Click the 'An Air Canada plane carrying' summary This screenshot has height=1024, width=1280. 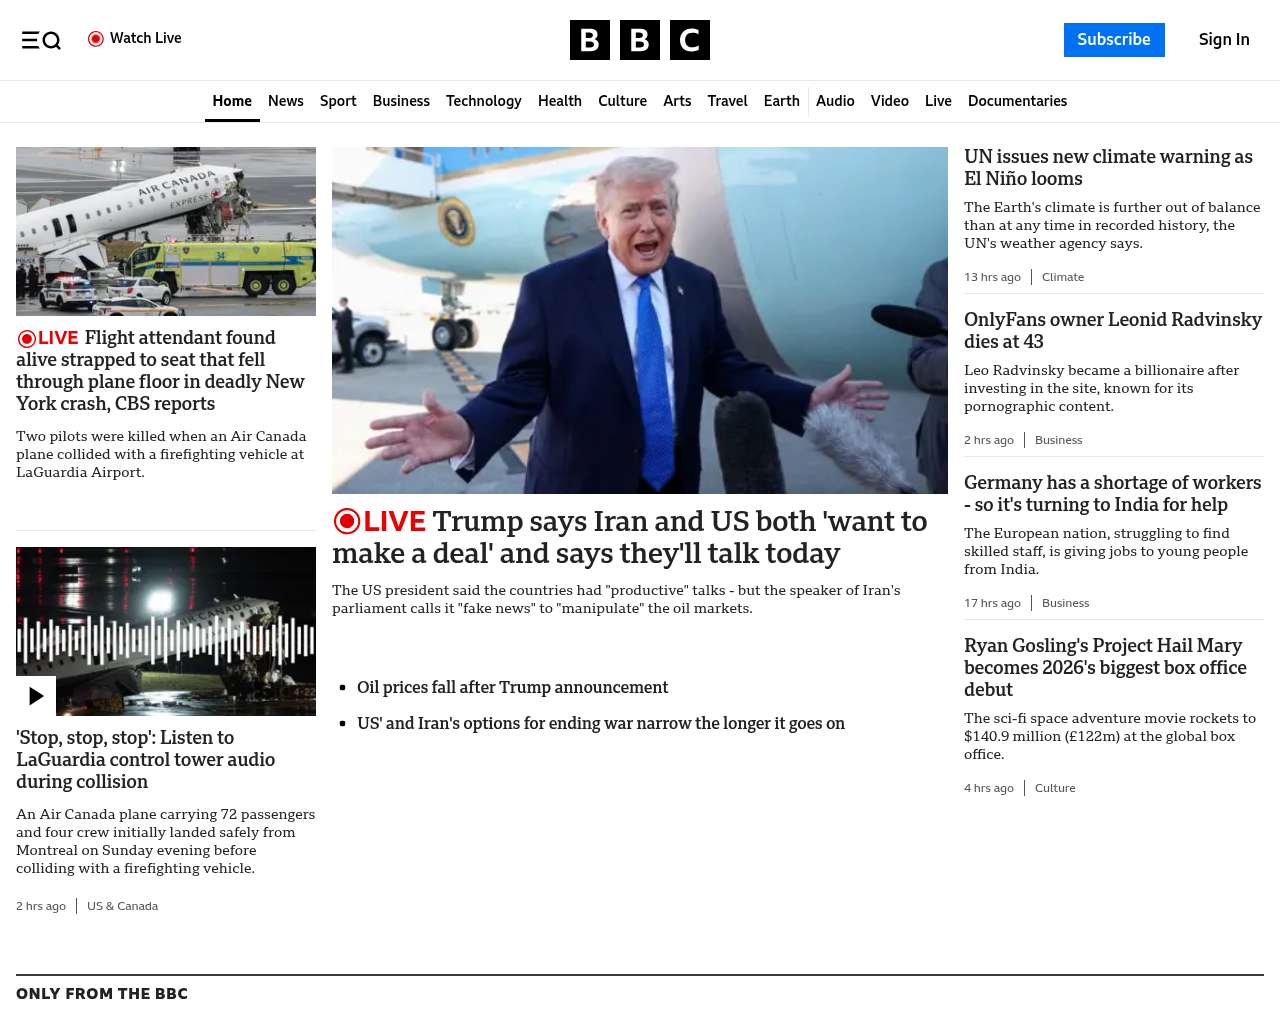click(165, 841)
